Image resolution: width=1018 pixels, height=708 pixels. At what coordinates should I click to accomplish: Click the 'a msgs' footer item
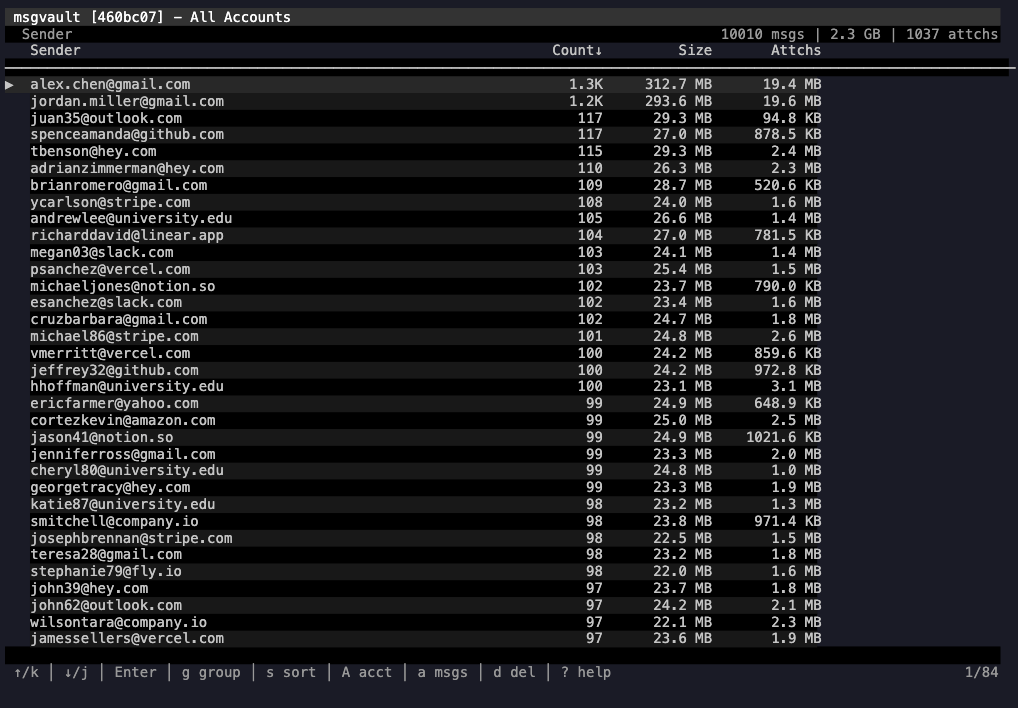[443, 672]
